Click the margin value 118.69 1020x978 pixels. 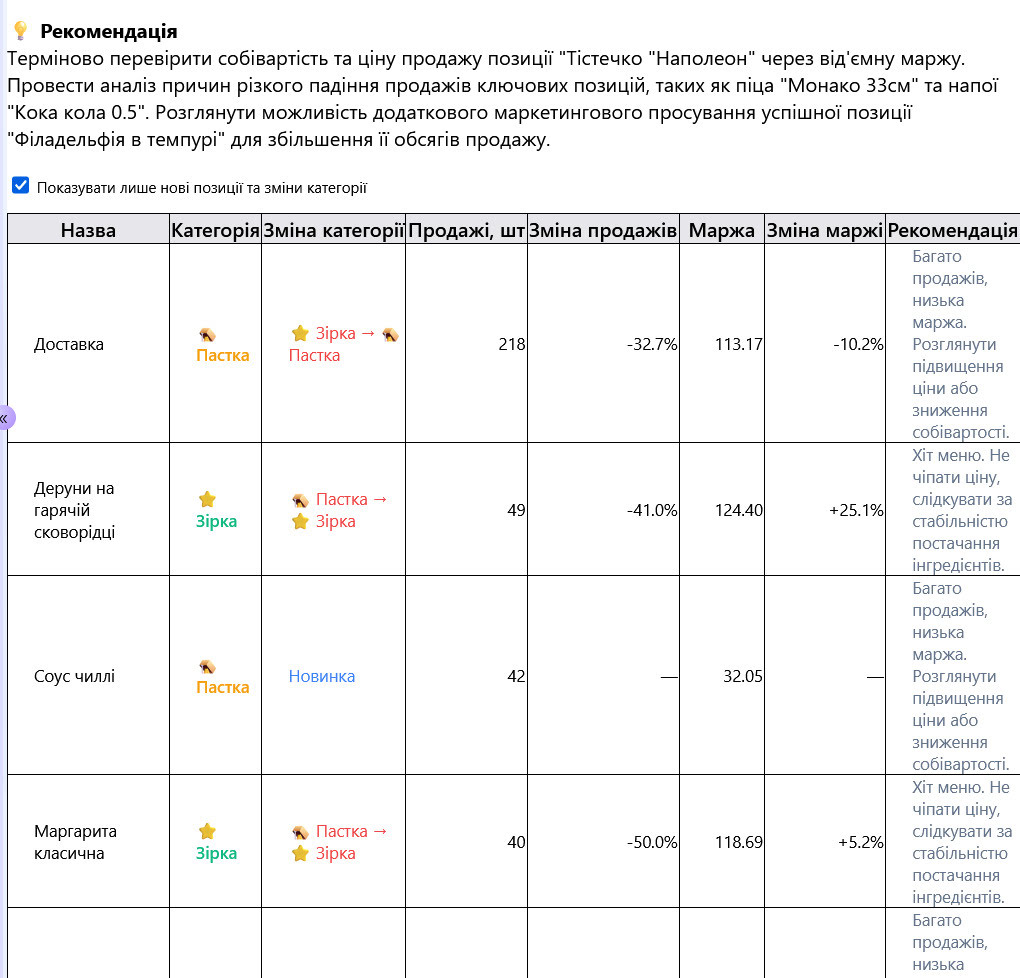point(738,842)
